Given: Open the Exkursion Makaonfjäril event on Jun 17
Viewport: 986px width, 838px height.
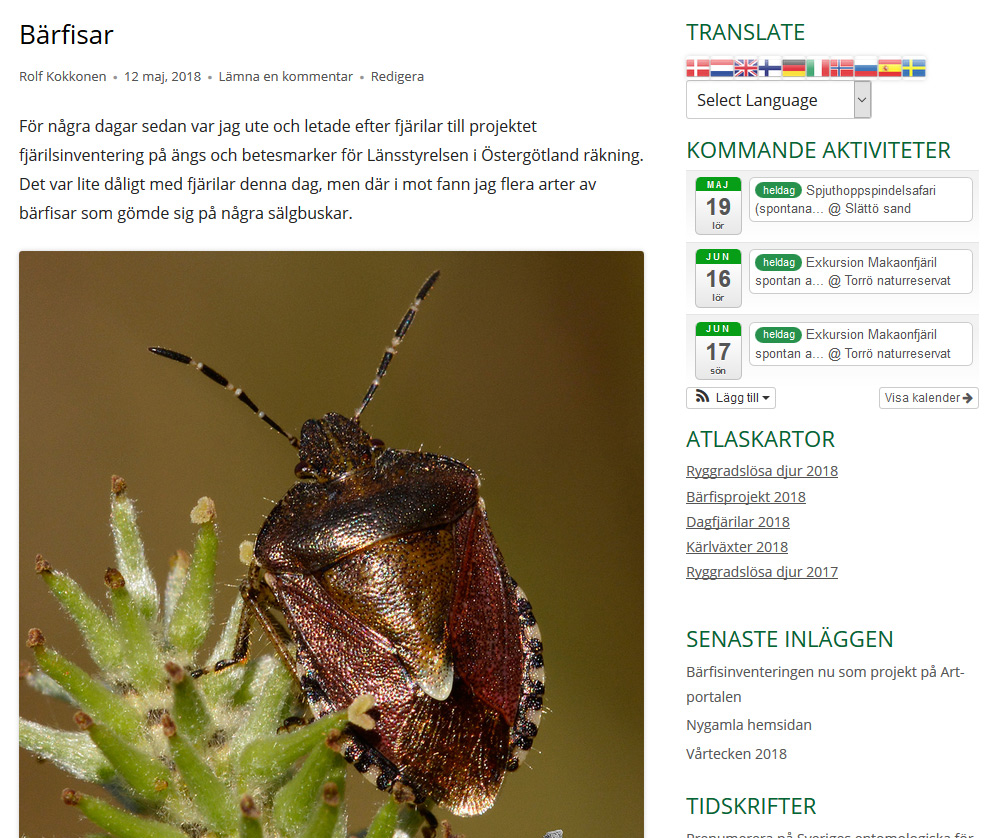Looking at the screenshot, I should (860, 344).
